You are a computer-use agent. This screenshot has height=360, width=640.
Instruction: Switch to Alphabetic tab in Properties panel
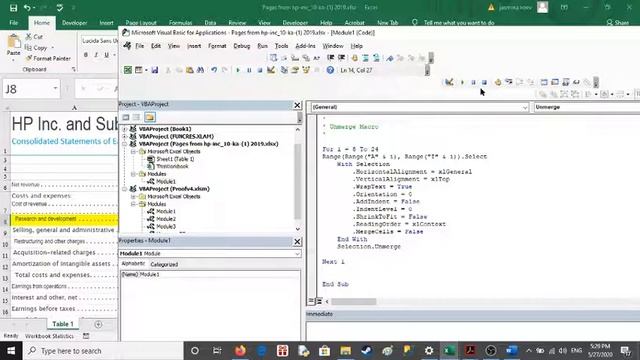(x=133, y=264)
